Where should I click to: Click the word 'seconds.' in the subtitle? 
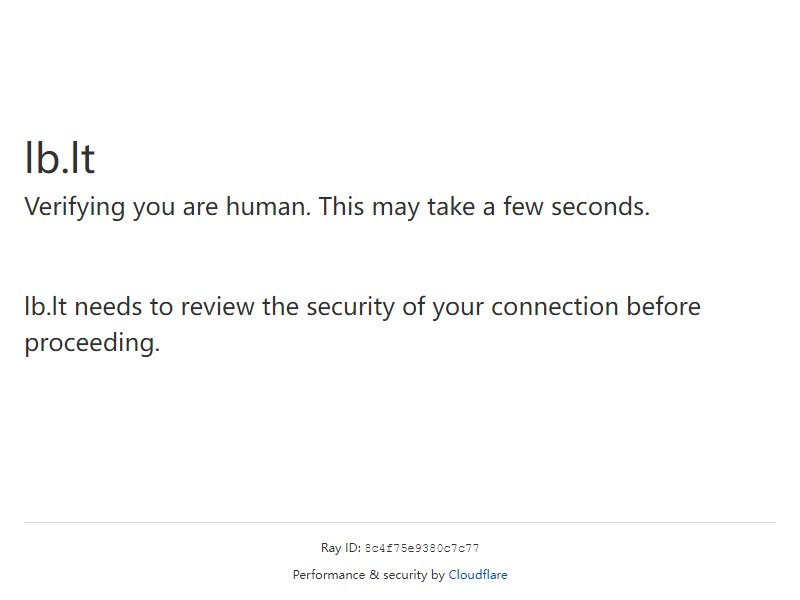tap(601, 206)
